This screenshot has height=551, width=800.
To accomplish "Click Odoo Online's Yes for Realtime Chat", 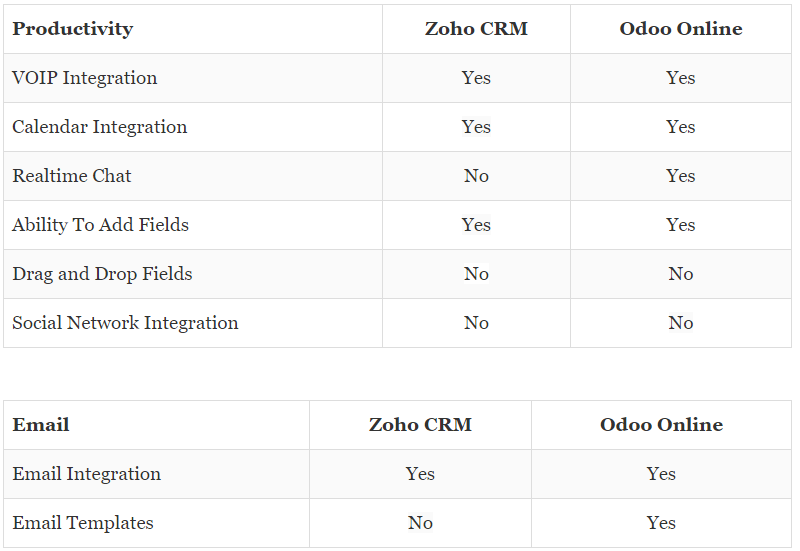I will pos(680,176).
